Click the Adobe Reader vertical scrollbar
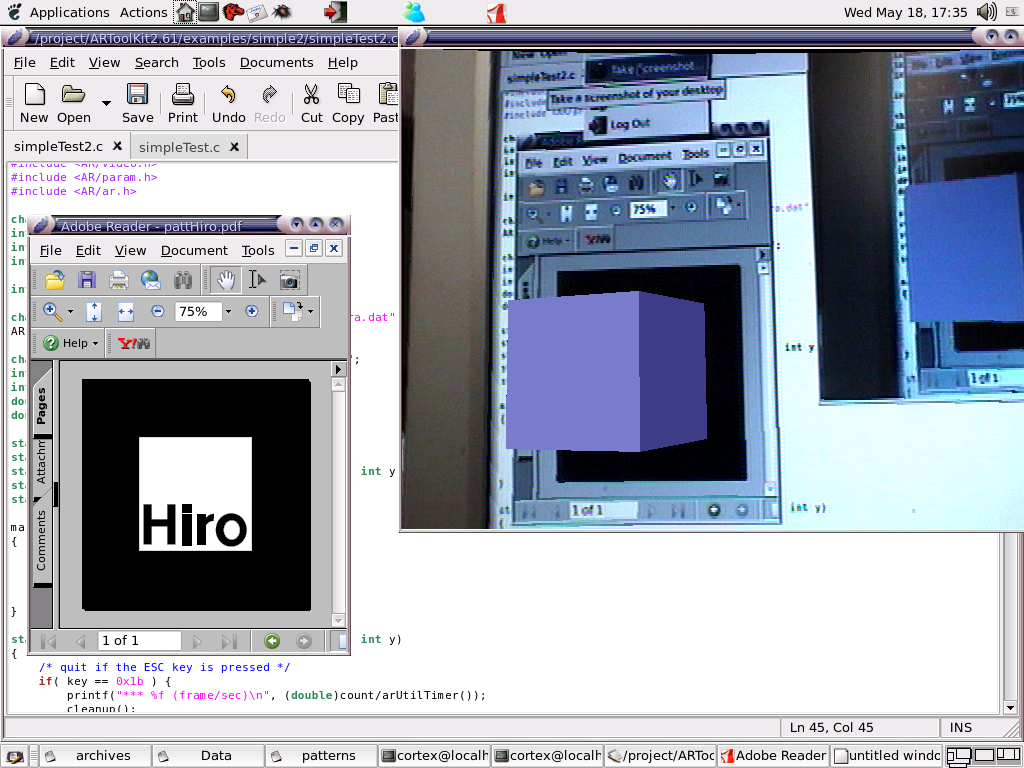Viewport: 1024px width, 768px height. click(x=338, y=502)
